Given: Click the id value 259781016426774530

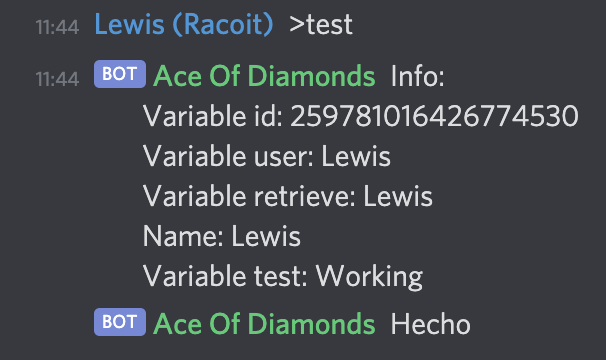Looking at the screenshot, I should pyautogui.click(x=434, y=116).
